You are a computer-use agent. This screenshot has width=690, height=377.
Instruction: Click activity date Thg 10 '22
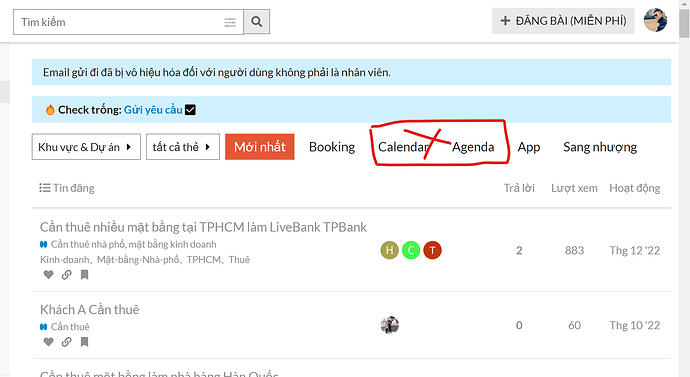coord(635,325)
